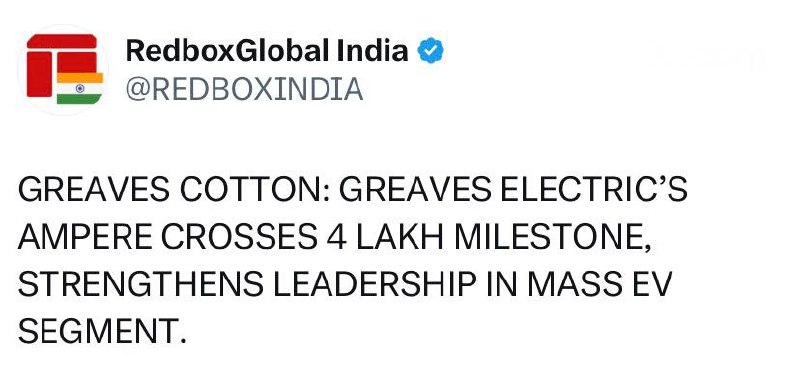Click the words MASS EV in the tweet
800x382 pixels.
[599, 286]
